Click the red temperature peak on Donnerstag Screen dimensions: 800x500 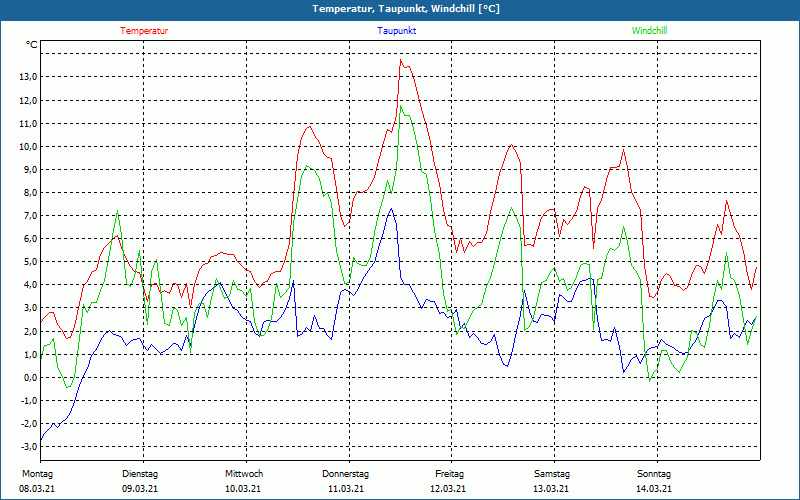pos(401,60)
